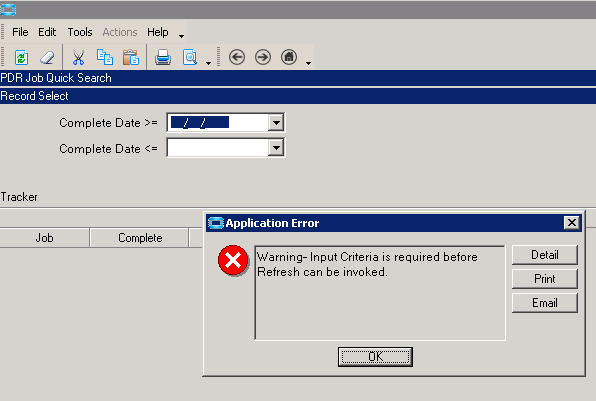Click the Print Preview icon
The width and height of the screenshot is (596, 401).
coord(190,57)
